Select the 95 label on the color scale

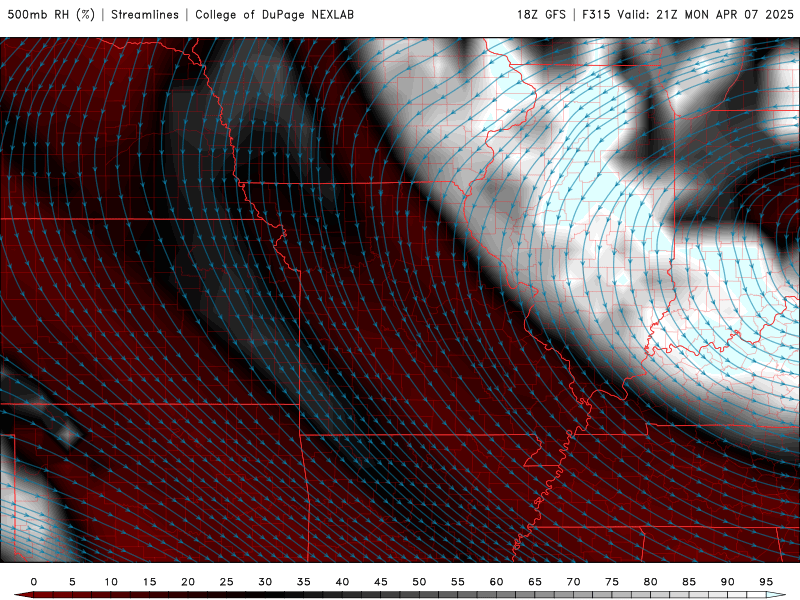pyautogui.click(x=766, y=582)
